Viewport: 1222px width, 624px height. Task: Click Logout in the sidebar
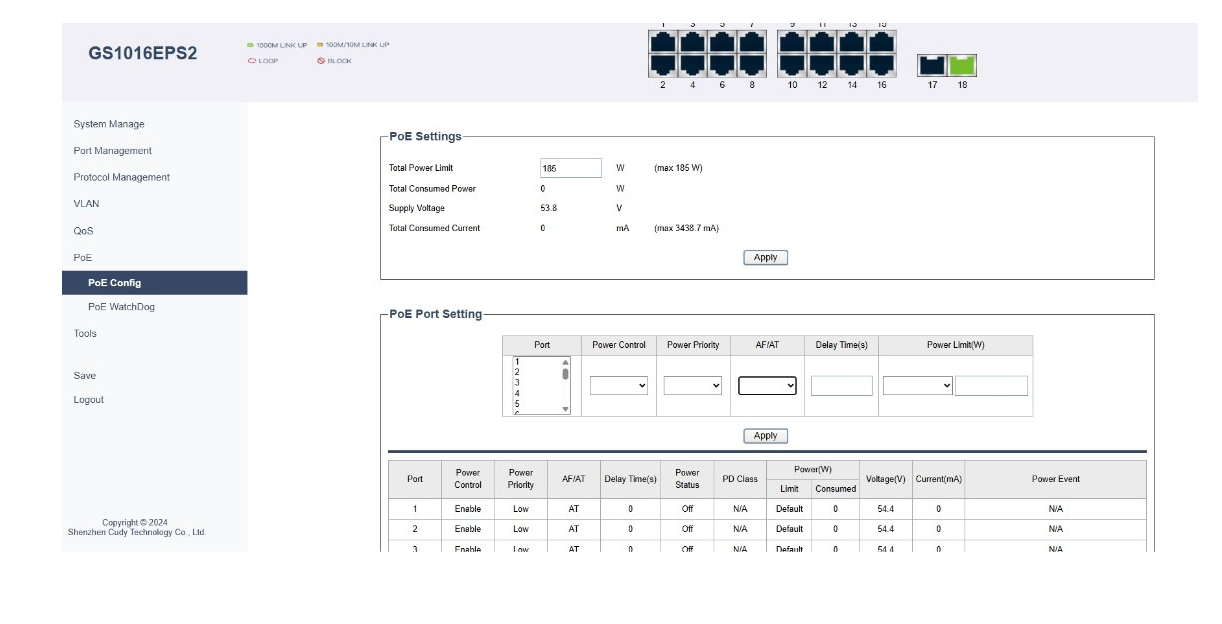tap(88, 400)
